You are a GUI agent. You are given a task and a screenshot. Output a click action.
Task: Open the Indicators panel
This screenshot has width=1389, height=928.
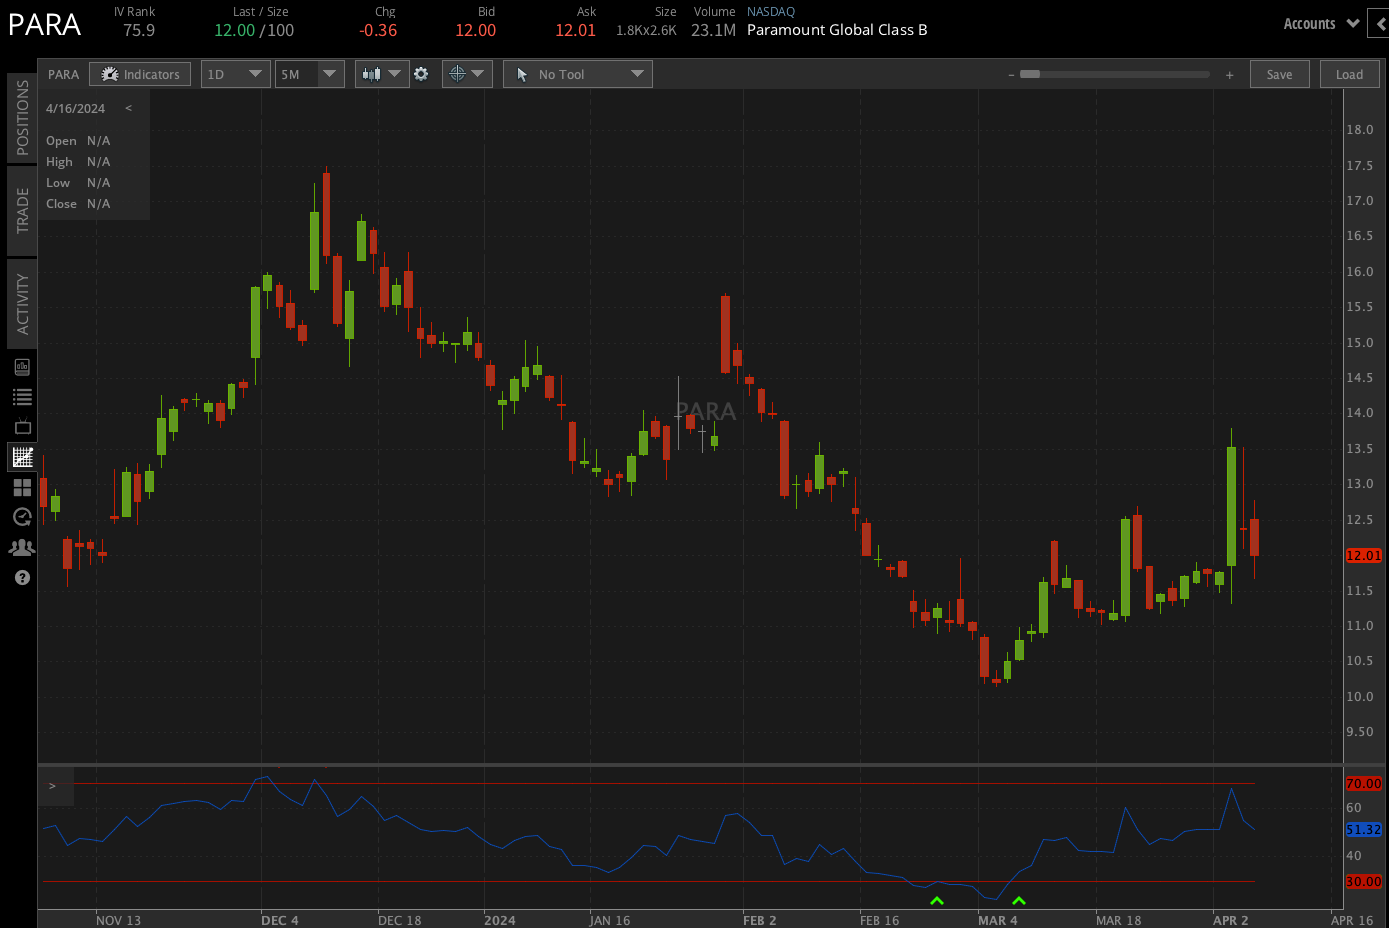[x=139, y=73]
